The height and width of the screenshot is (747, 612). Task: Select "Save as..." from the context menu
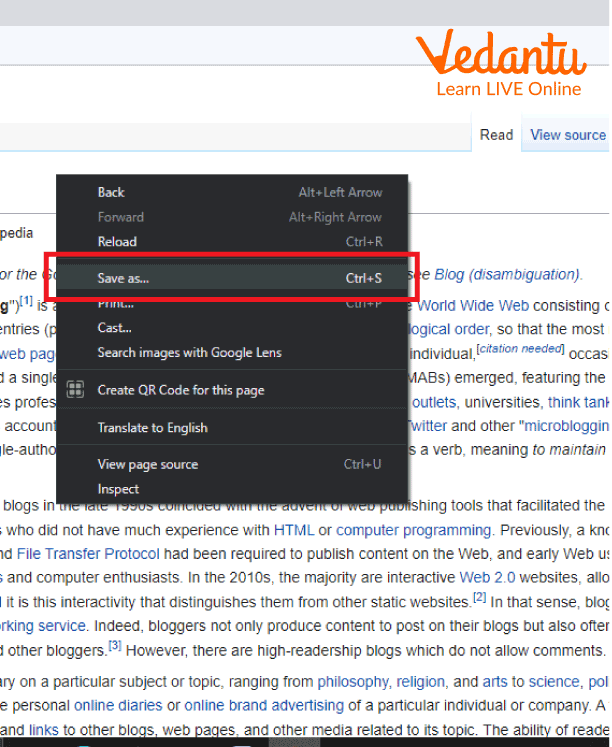tap(123, 279)
